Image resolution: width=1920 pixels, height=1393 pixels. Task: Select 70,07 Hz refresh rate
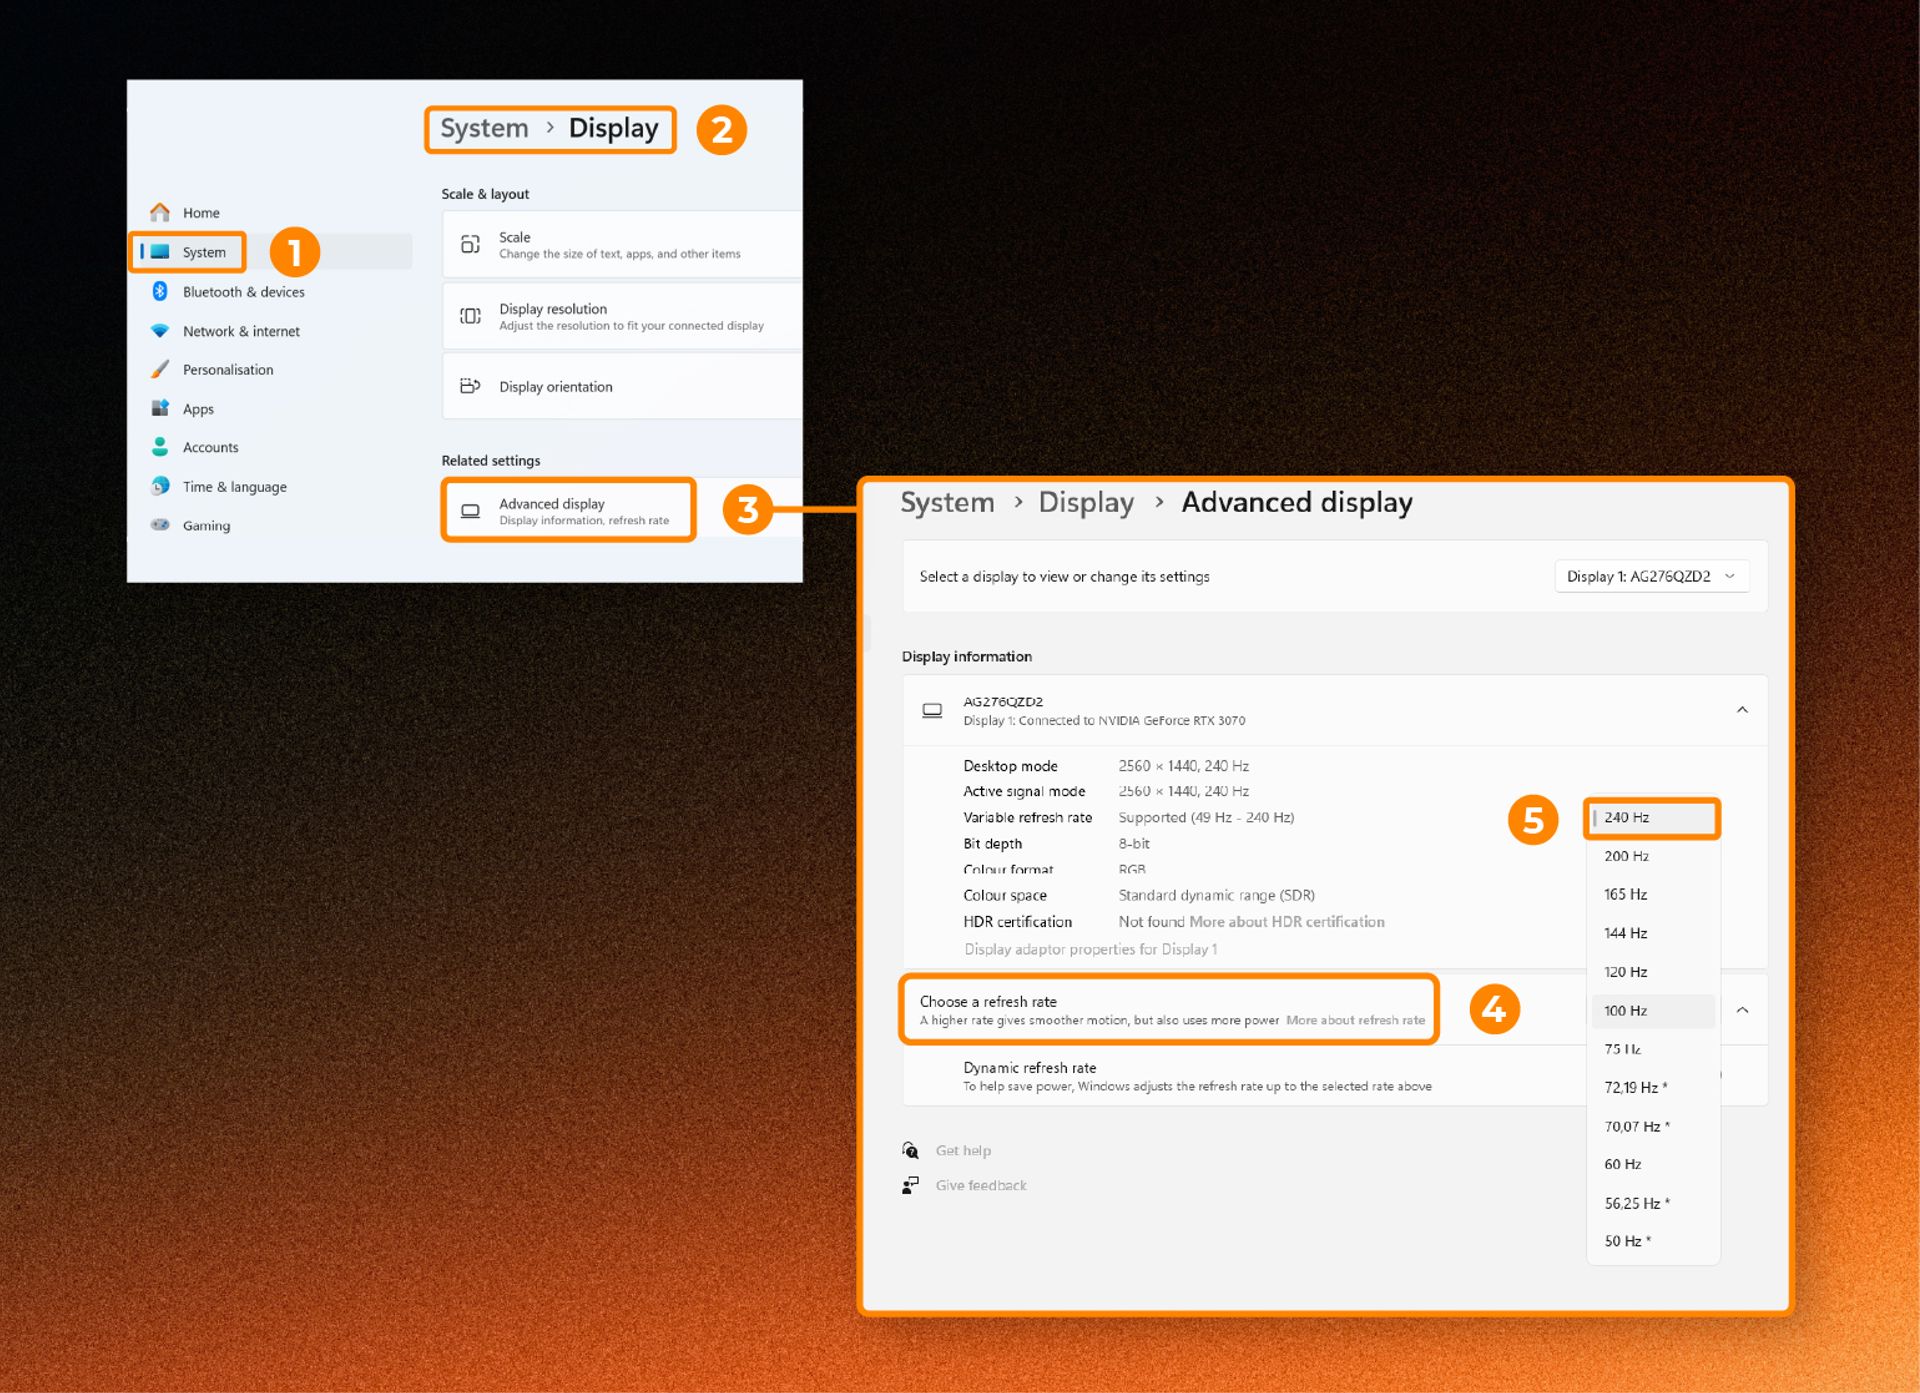1652,1126
